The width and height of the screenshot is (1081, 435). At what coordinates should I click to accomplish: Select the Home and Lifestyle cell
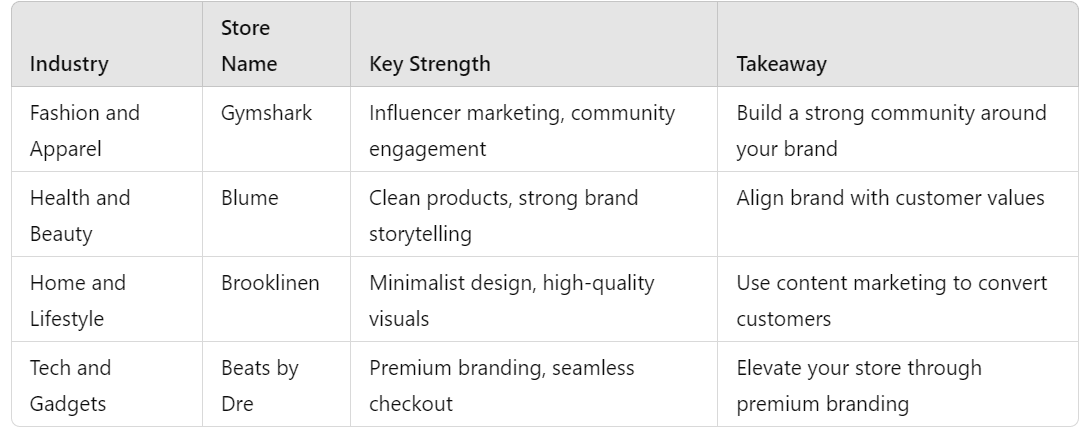click(x=78, y=301)
